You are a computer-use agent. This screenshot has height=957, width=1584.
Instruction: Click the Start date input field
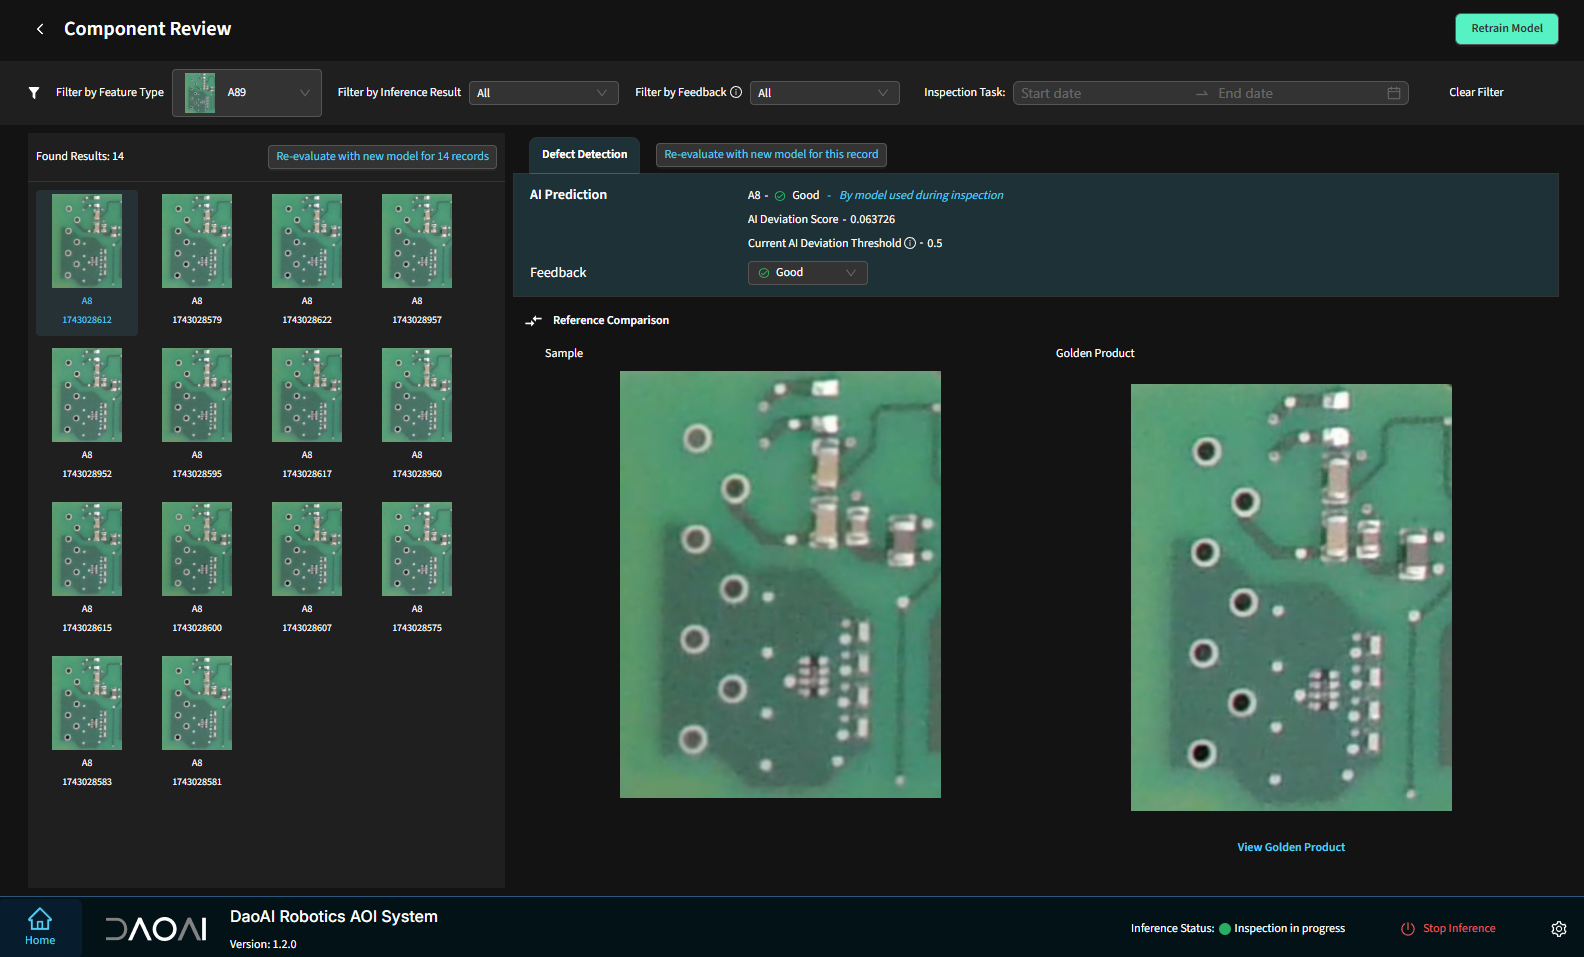pos(1100,93)
